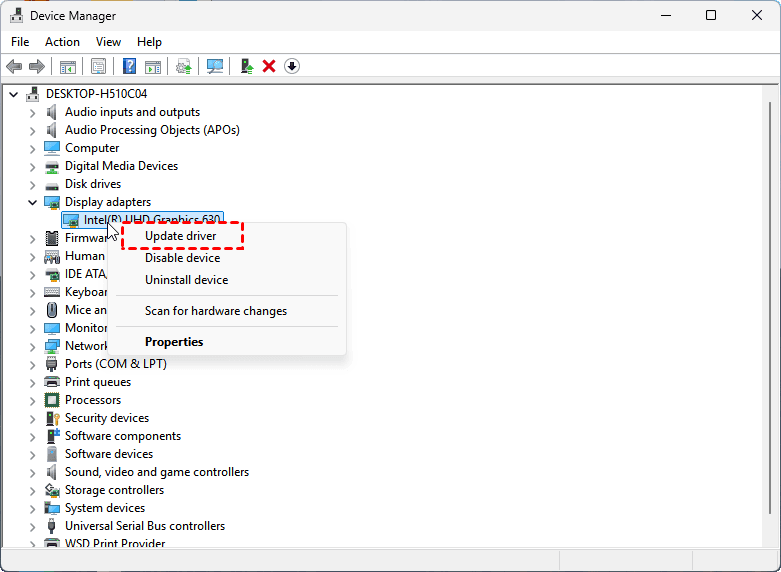Image resolution: width=781 pixels, height=572 pixels.
Task: Click the vertical scrollbar of the device tree
Action: coord(769,300)
